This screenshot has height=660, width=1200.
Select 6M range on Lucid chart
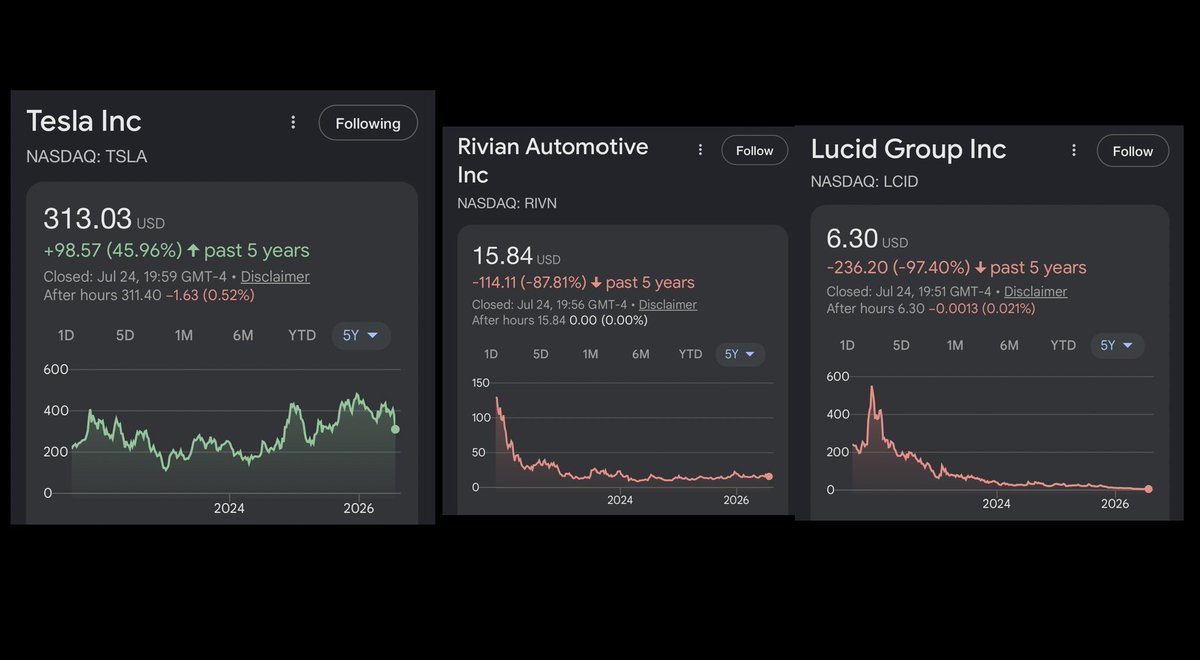point(1009,345)
